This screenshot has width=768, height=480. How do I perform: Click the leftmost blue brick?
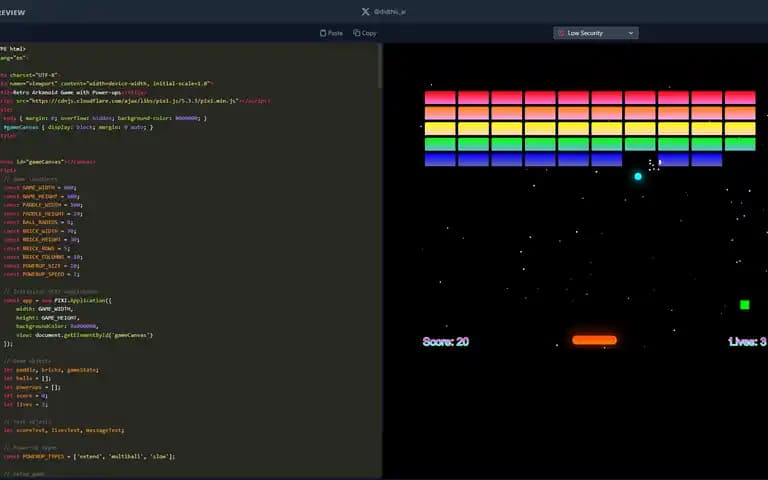pyautogui.click(x=440, y=160)
